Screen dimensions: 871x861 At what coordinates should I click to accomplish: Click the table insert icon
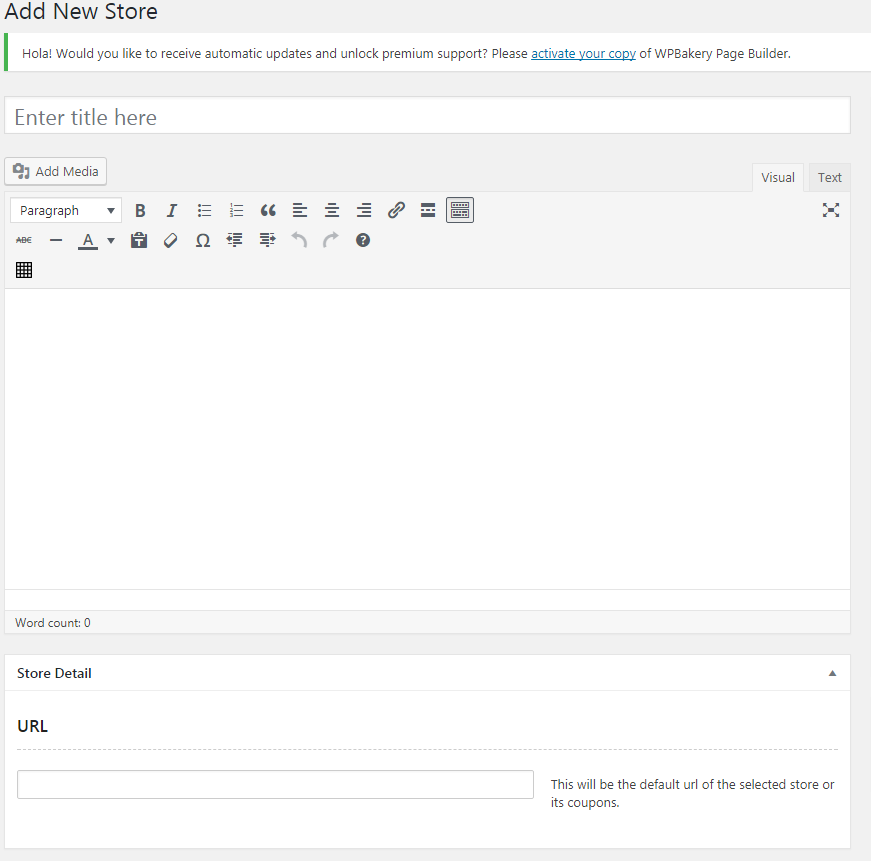[24, 270]
